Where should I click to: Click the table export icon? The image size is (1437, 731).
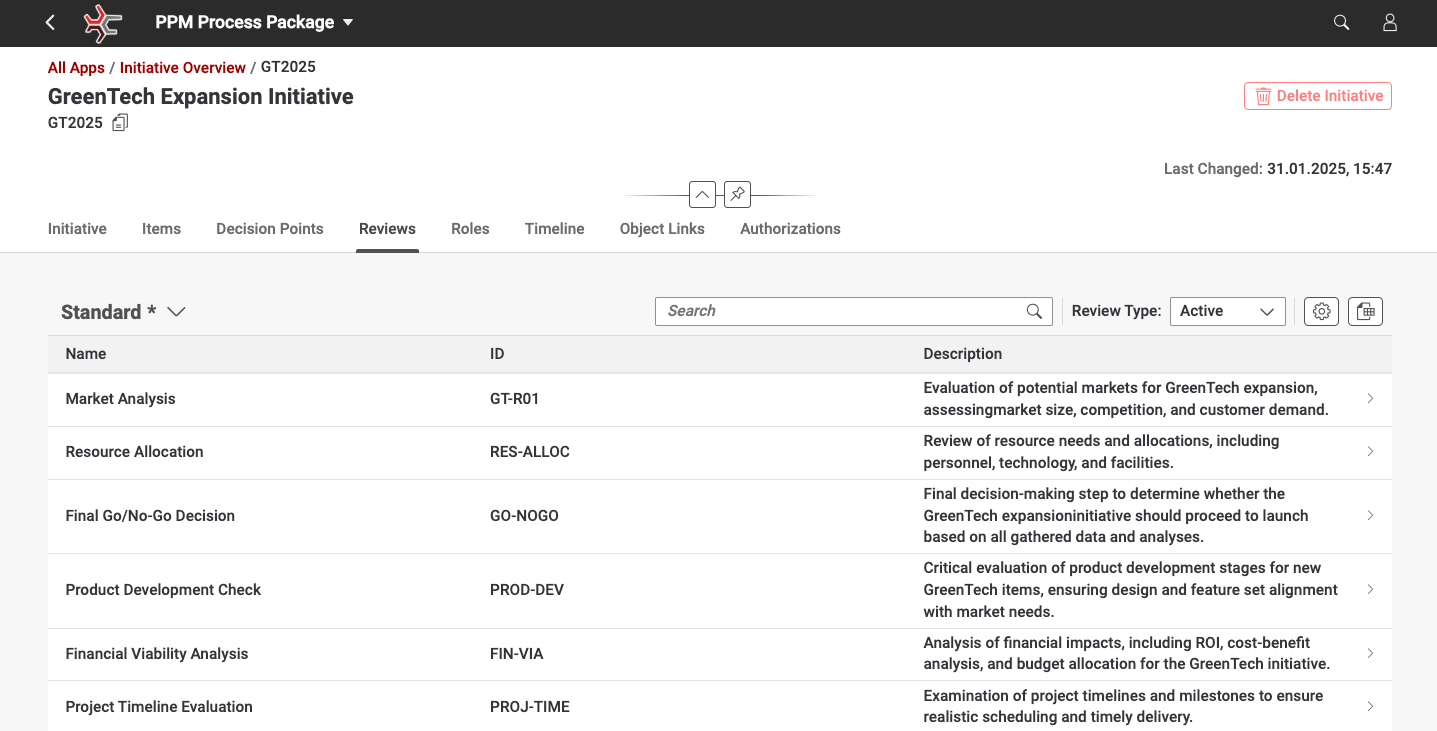(1365, 311)
